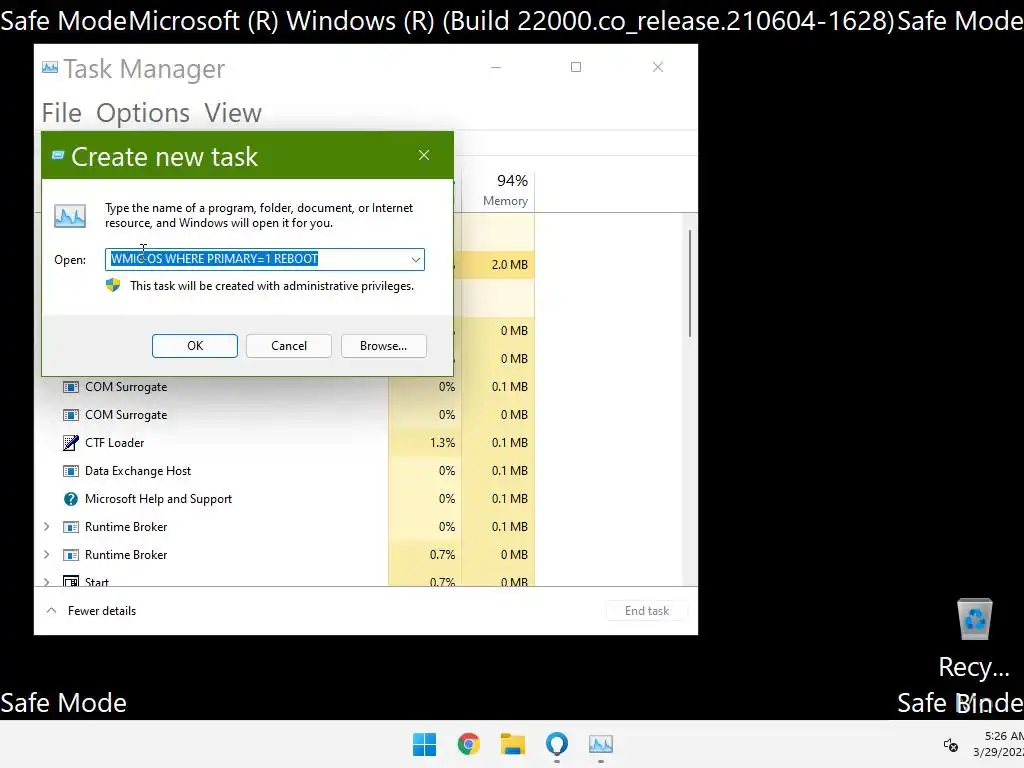Image resolution: width=1024 pixels, height=768 pixels.
Task: Close the Create new task dialog
Action: point(424,155)
